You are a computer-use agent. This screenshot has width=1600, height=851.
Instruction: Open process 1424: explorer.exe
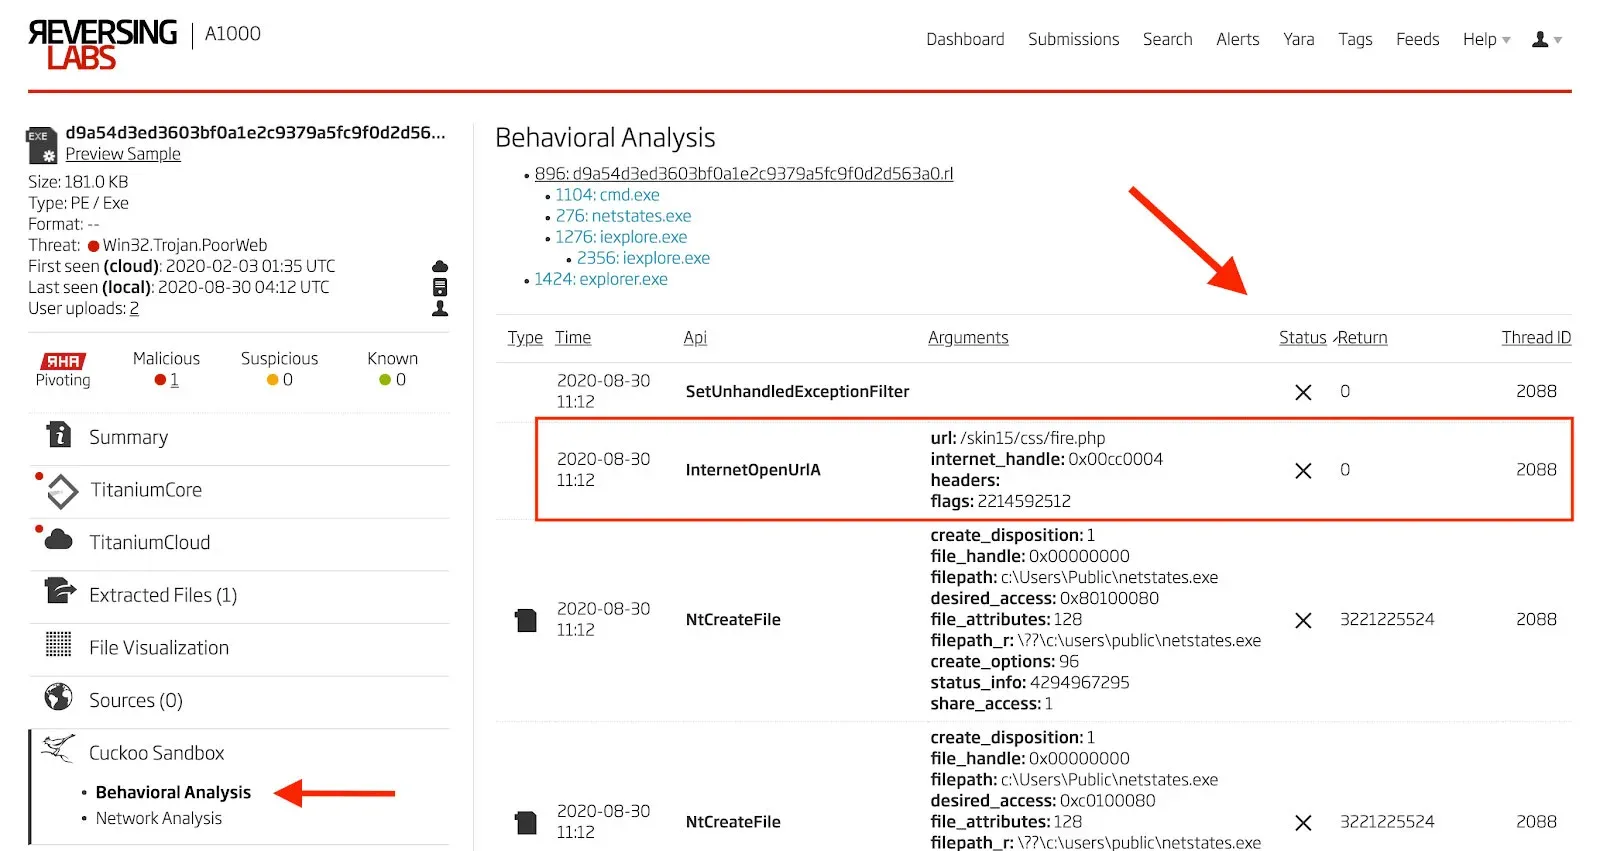[600, 279]
